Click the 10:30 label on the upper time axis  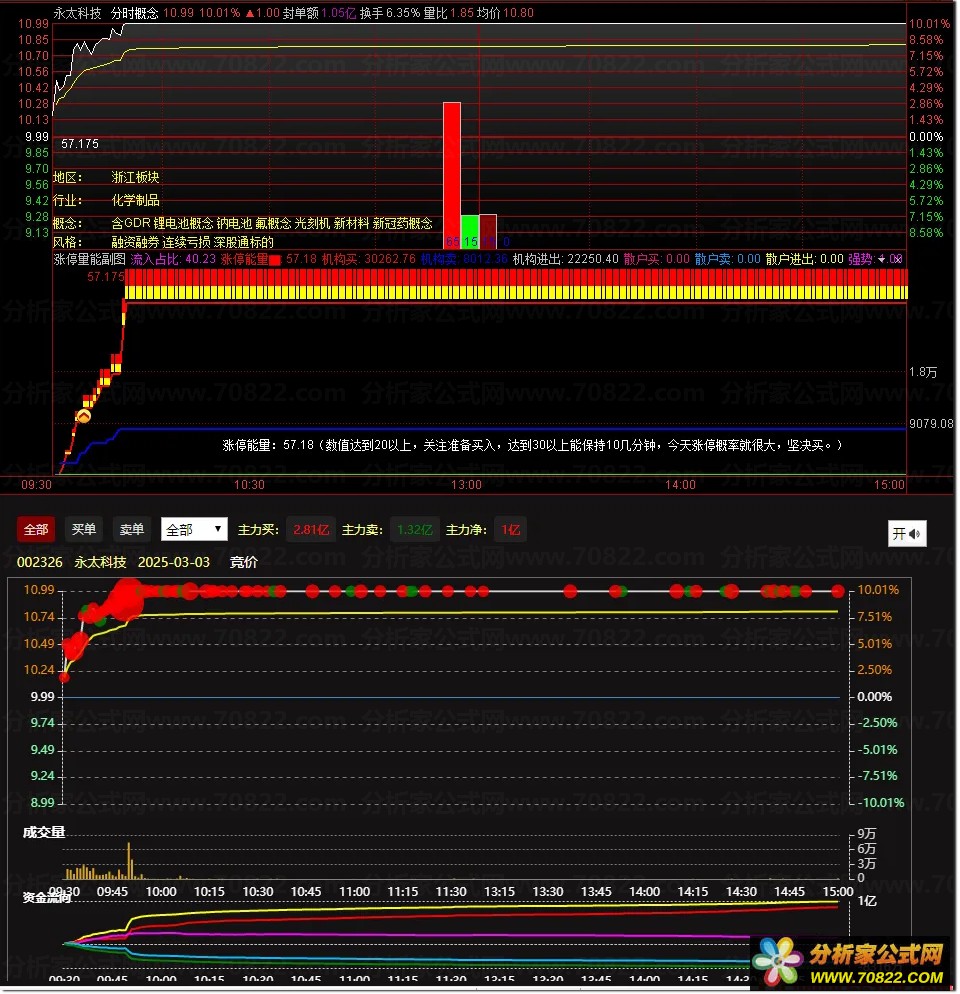tap(249, 485)
